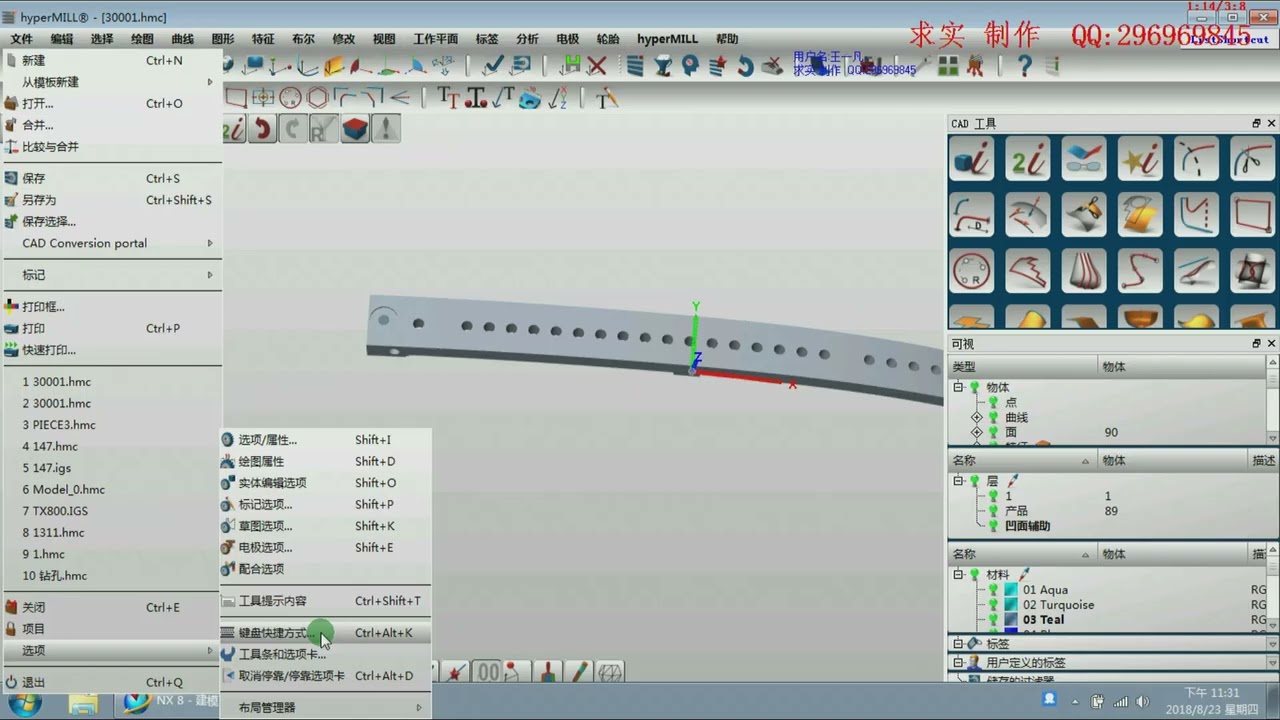
Task: Expand the 标签 section
Action: [958, 644]
